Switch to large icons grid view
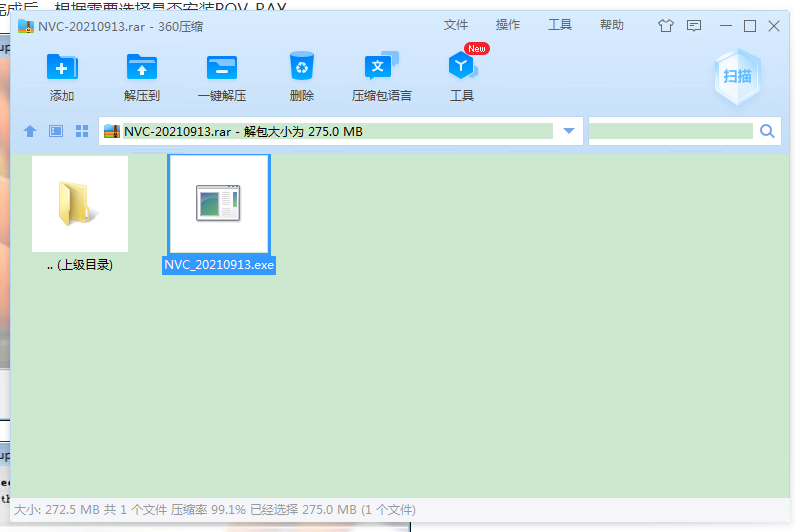Screen dimensions: 800x532 click(82, 131)
